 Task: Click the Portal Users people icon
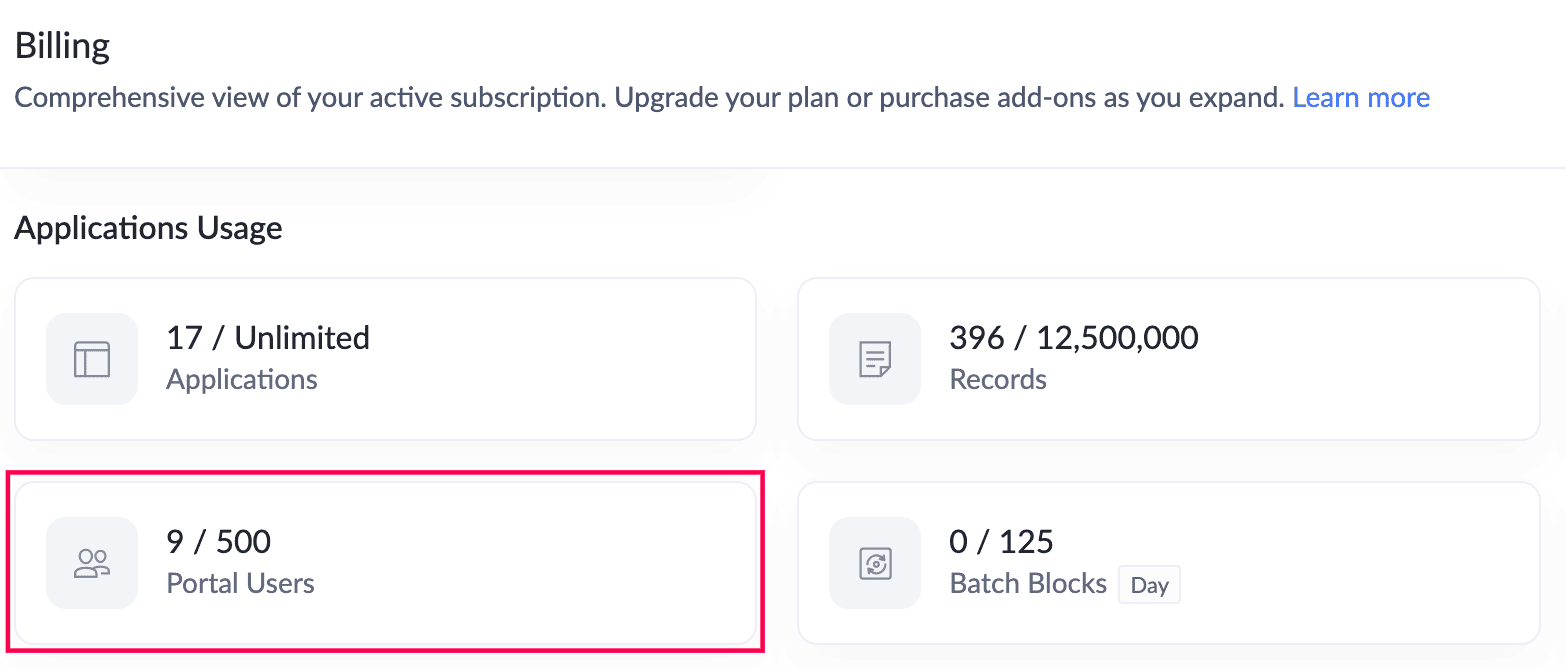tap(92, 563)
